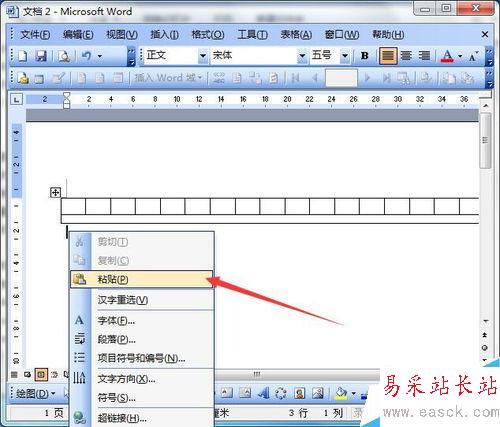Open the 插入 Word 域 dropdown
Image resolution: width=500 pixels, height=427 pixels.
click(x=168, y=78)
